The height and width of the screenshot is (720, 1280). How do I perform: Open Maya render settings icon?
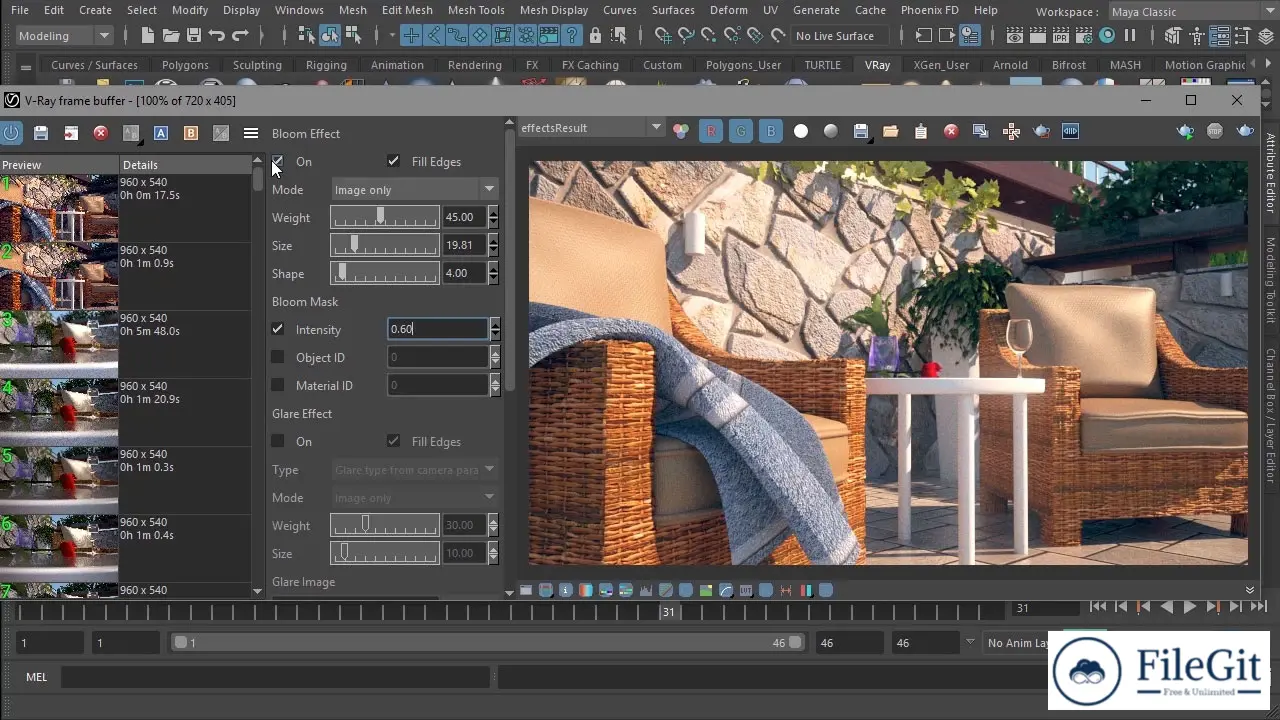1083,36
